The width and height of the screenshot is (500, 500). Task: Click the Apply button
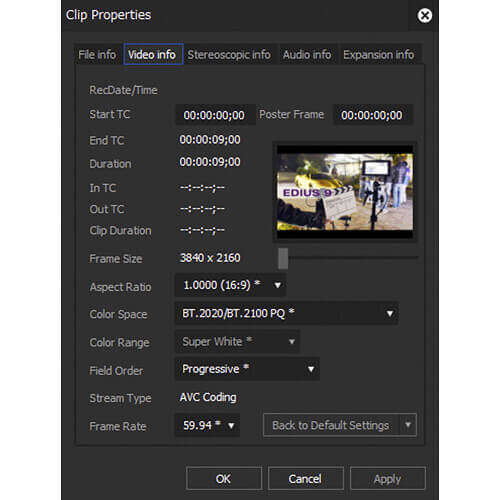click(x=388, y=479)
